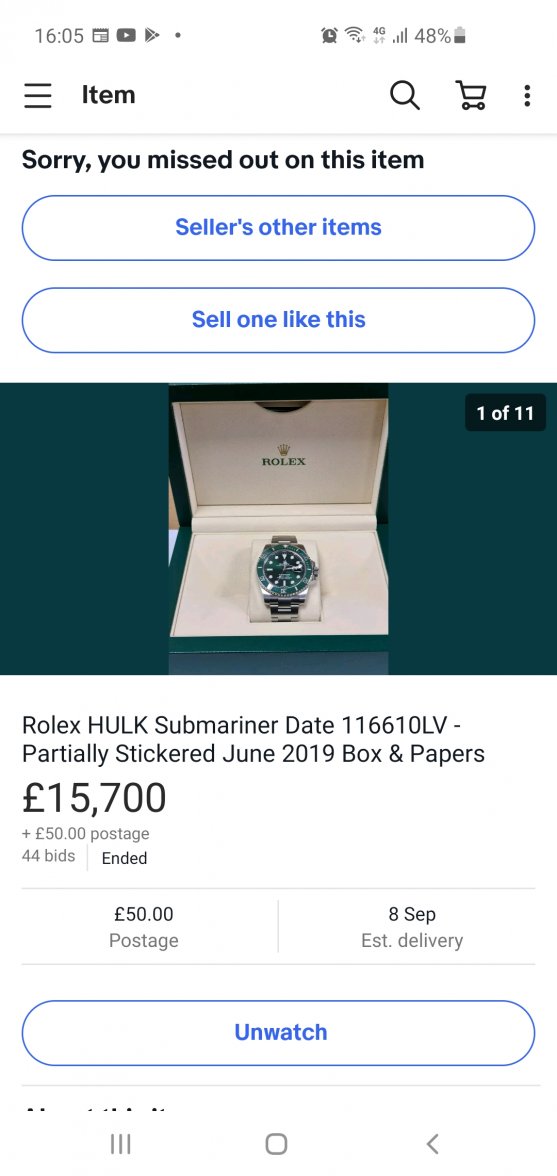The image size is (557, 1176).
Task: Tap Android recent apps button
Action: point(121,1144)
